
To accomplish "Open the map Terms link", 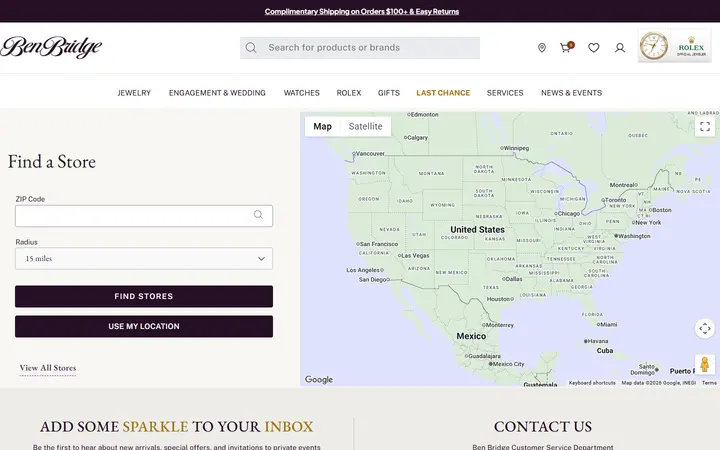I will pyautogui.click(x=709, y=382).
